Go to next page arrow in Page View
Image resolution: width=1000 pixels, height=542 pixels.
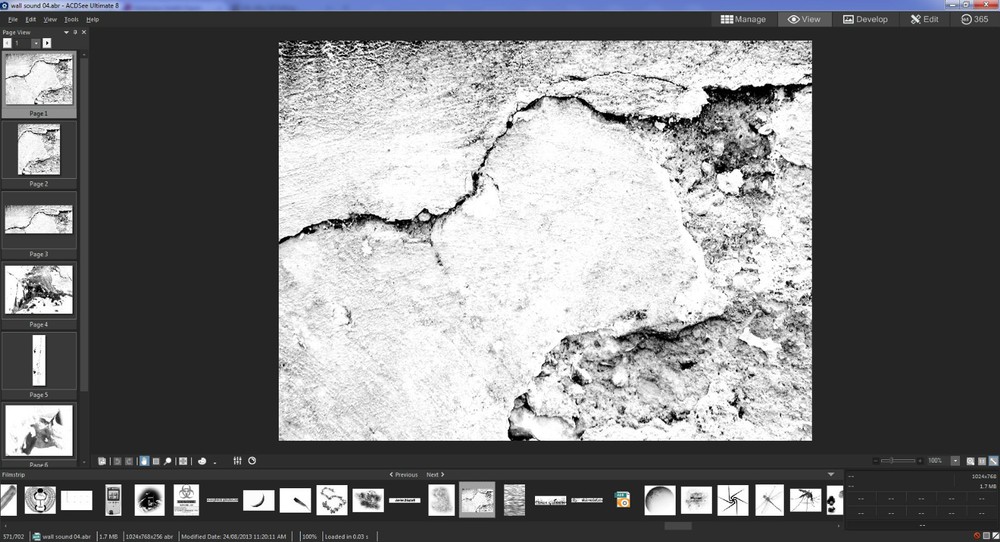point(47,43)
